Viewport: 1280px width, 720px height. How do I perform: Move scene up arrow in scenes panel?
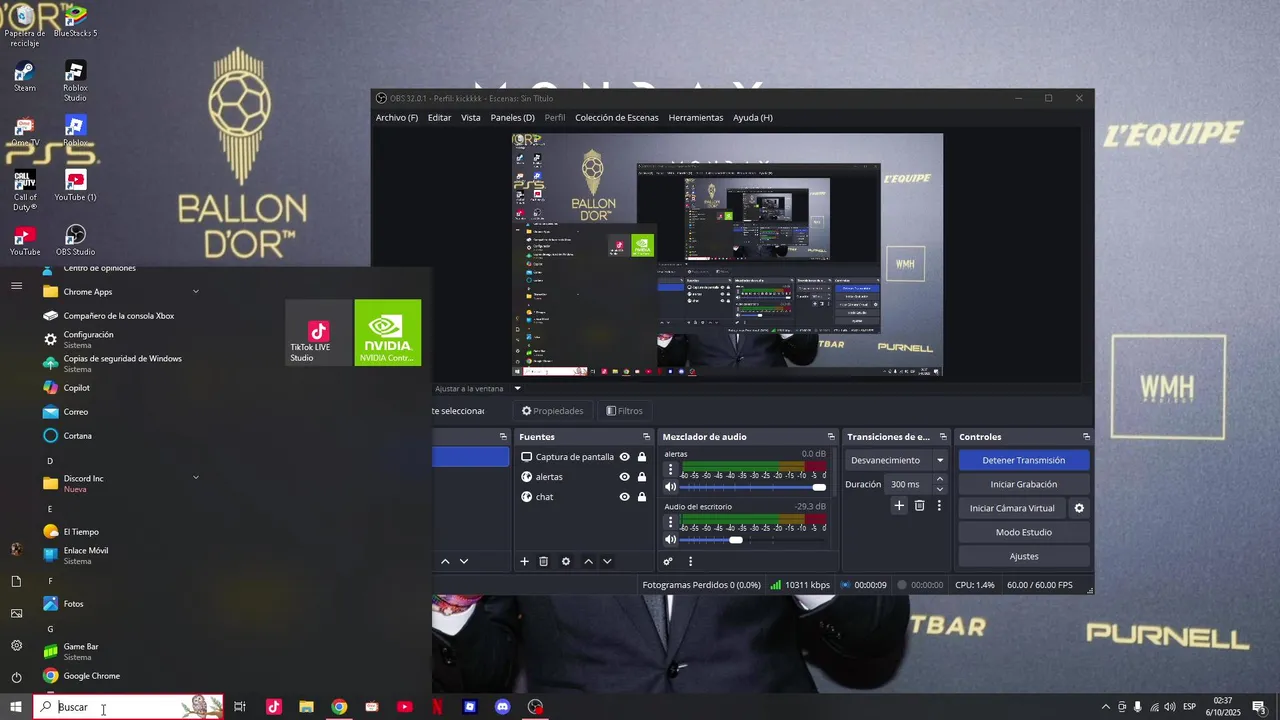tap(446, 562)
